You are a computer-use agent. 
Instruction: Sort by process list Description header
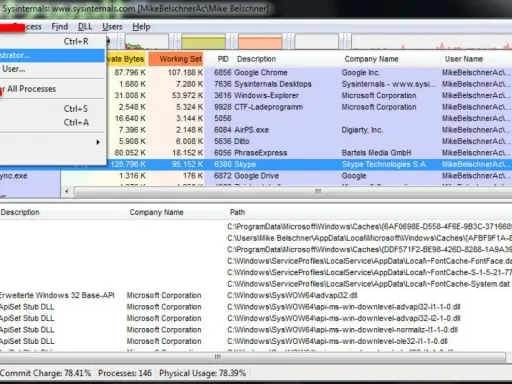(256, 59)
